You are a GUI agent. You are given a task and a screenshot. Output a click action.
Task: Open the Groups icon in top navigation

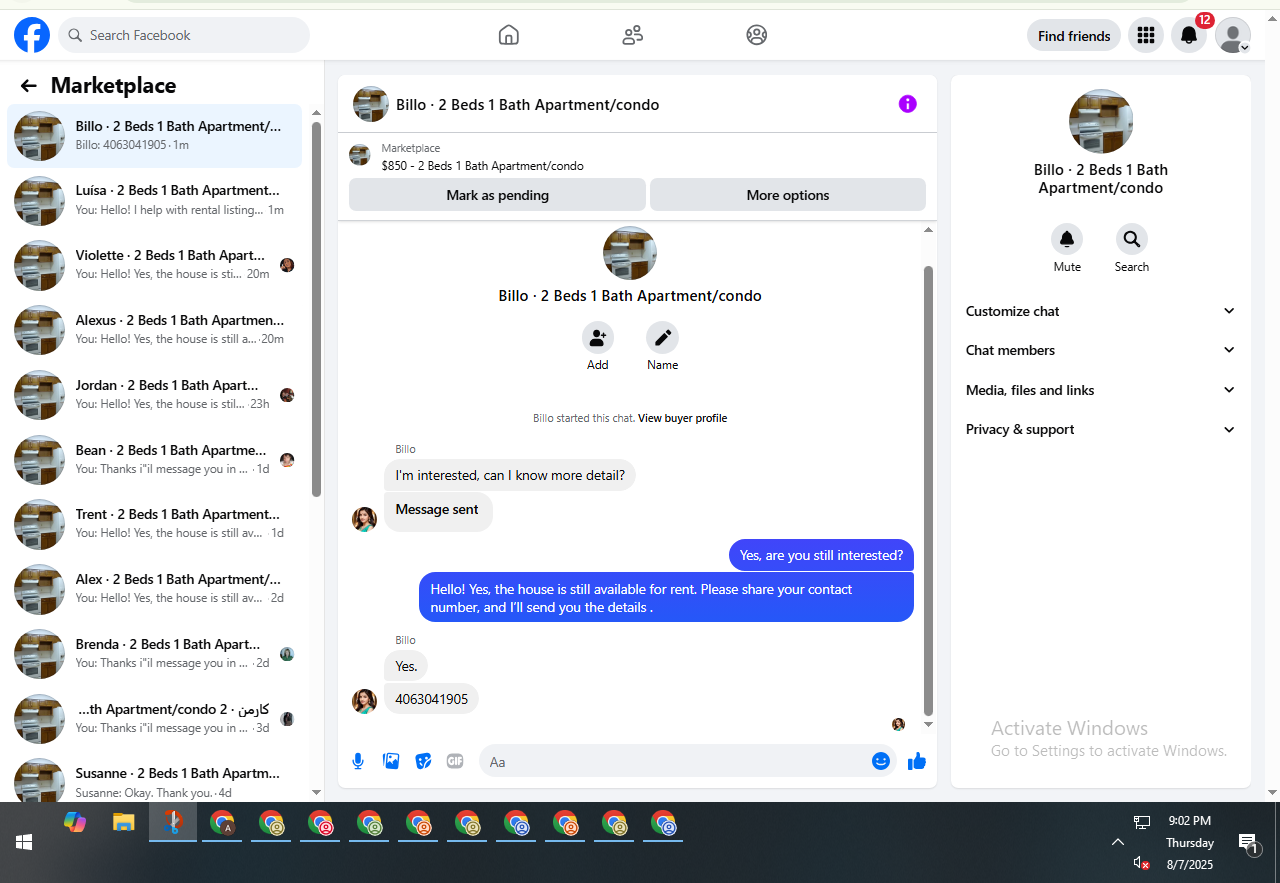click(757, 35)
